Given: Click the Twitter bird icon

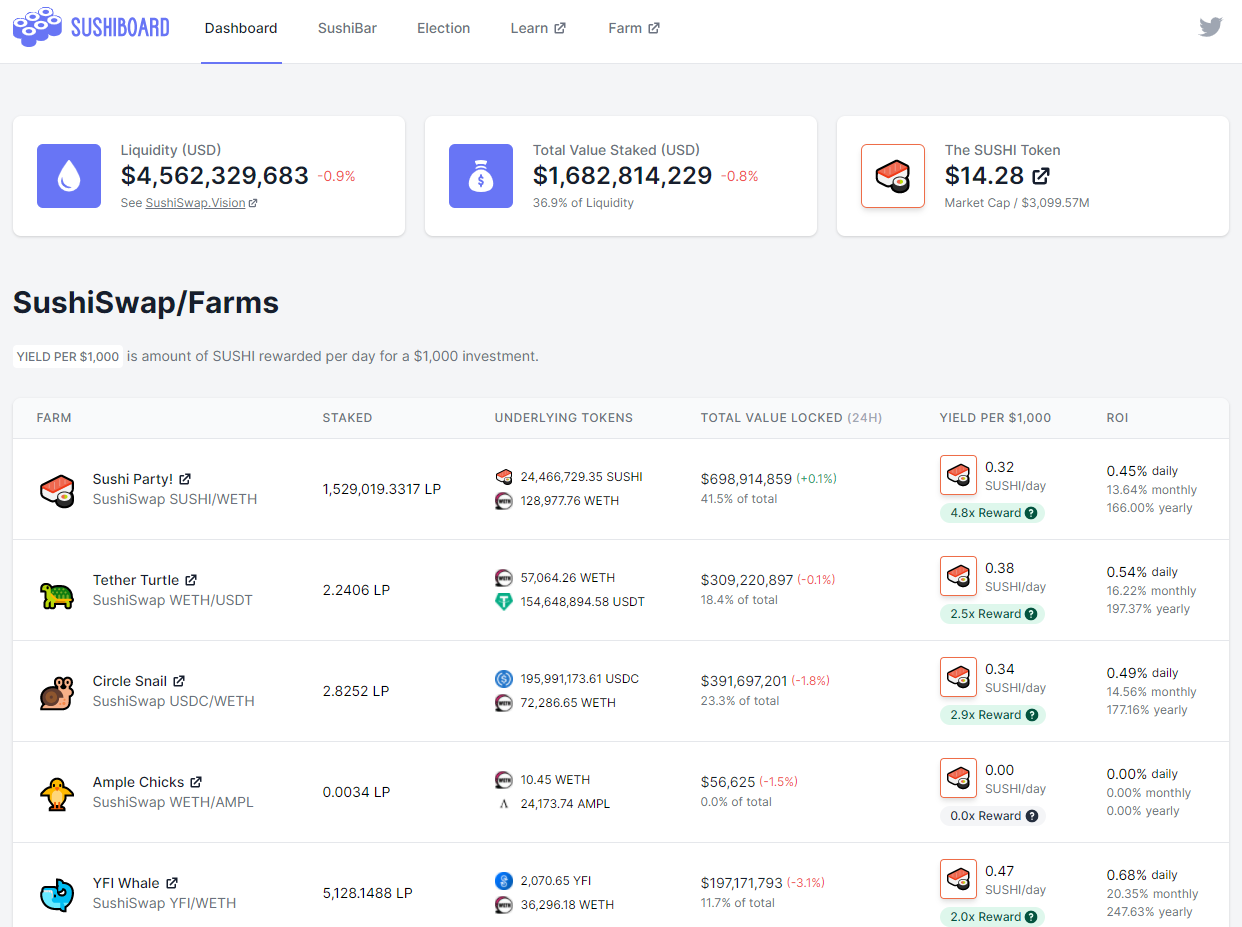Looking at the screenshot, I should point(1210,27).
